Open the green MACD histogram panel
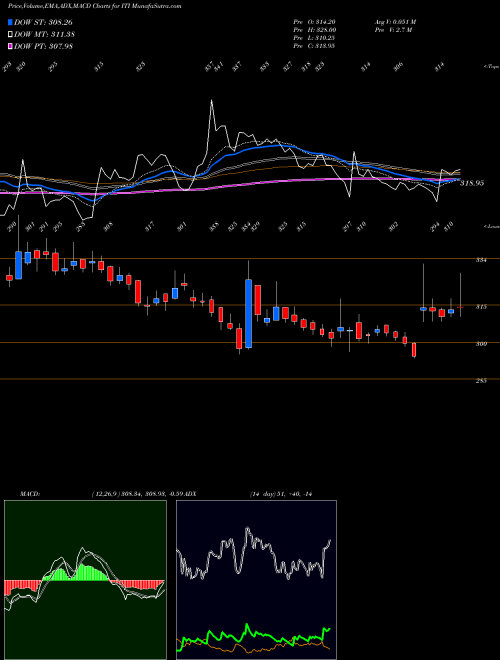Viewport: 500px width, 660px height. click(85, 580)
